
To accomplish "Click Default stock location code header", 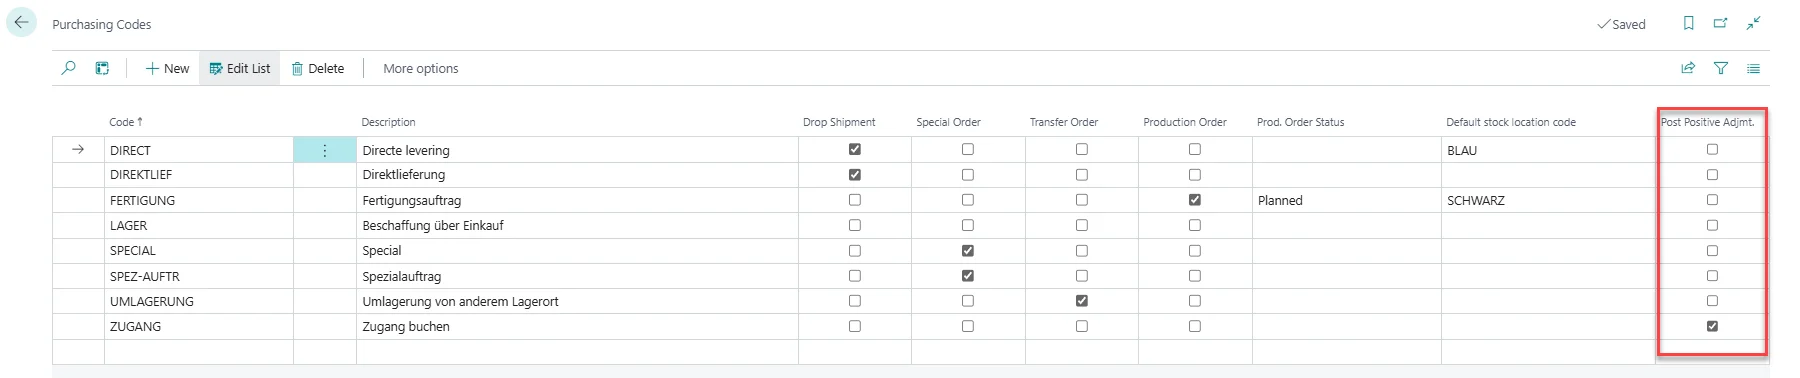I will [x=1511, y=122].
